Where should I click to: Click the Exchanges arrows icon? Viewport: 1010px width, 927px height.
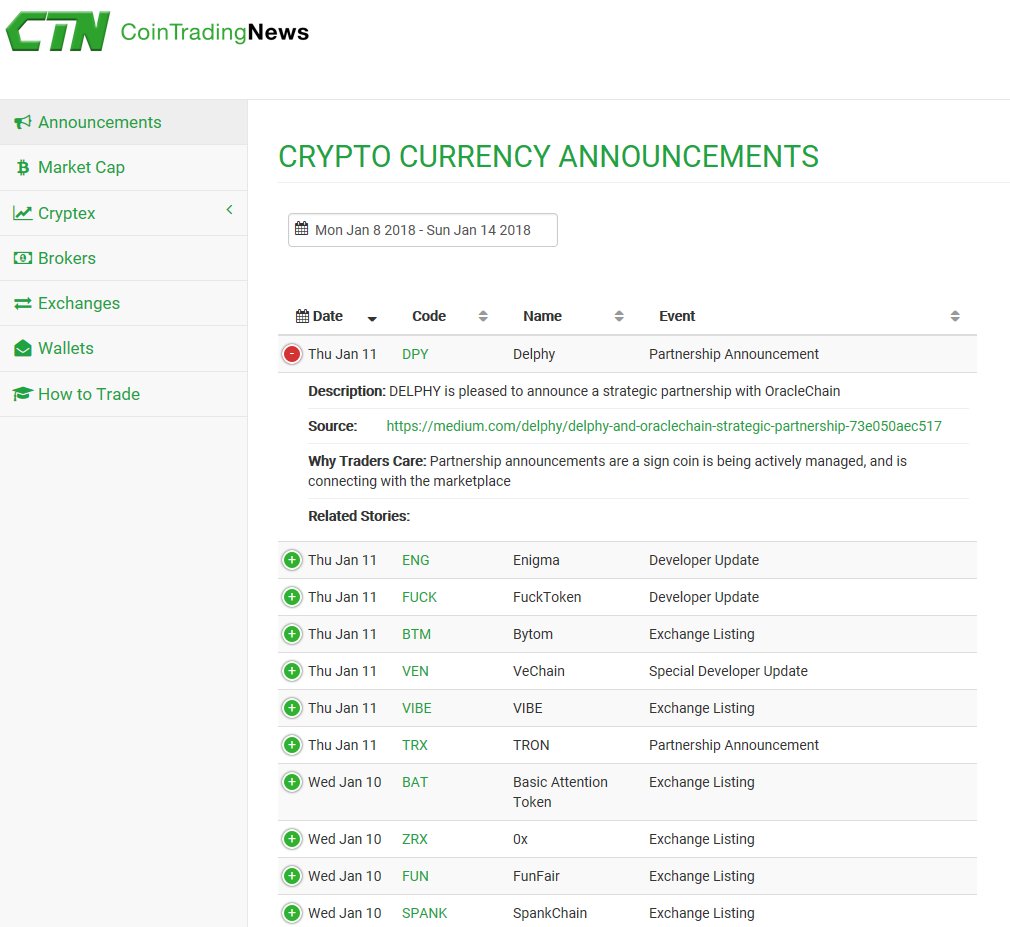[x=23, y=303]
